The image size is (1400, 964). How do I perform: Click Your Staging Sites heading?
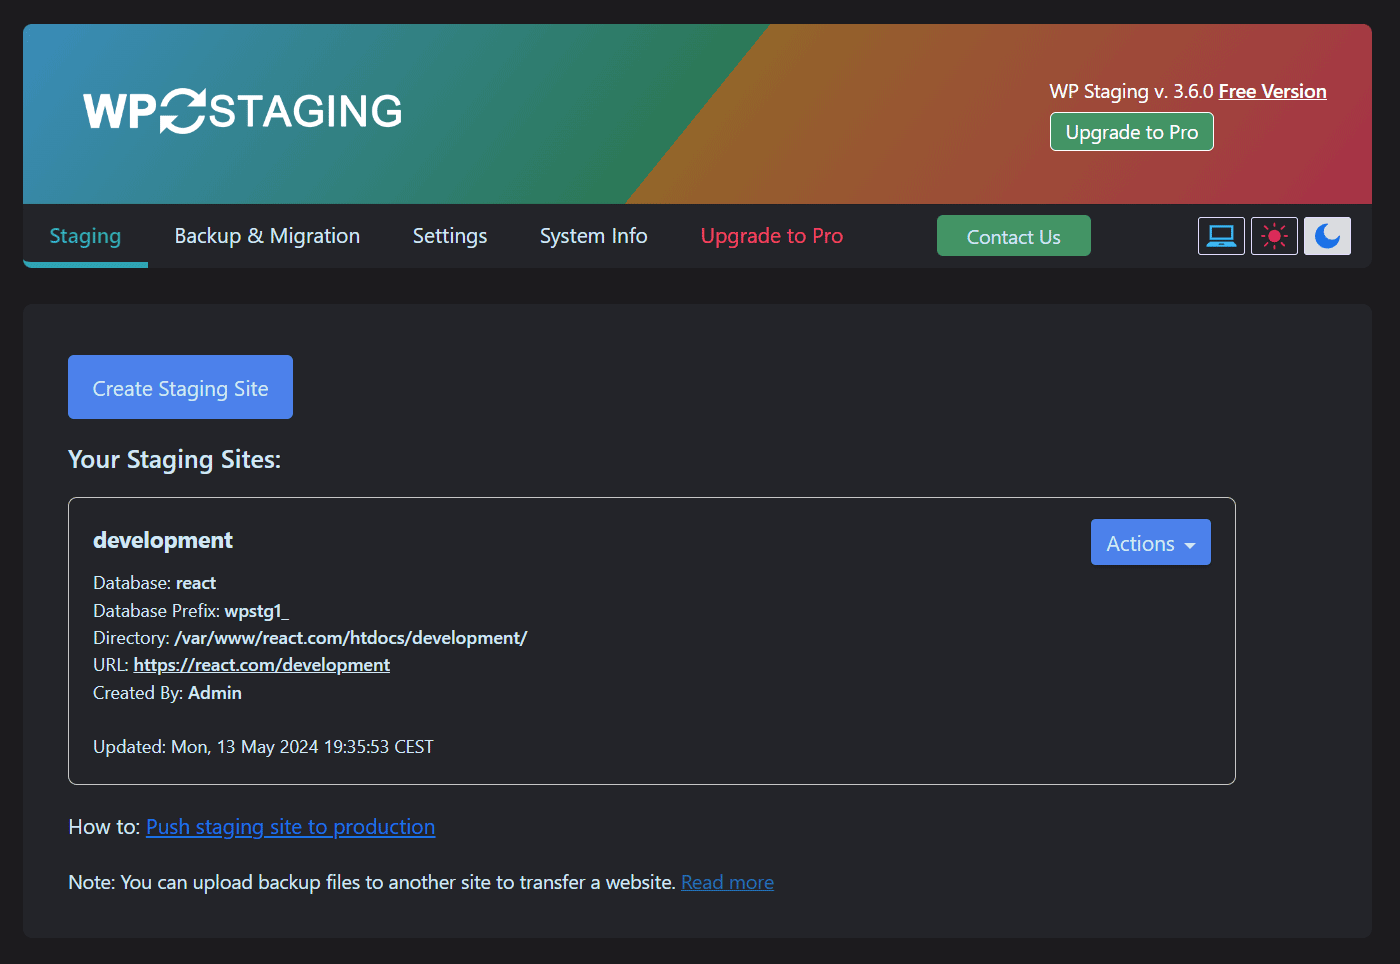pyautogui.click(x=175, y=459)
